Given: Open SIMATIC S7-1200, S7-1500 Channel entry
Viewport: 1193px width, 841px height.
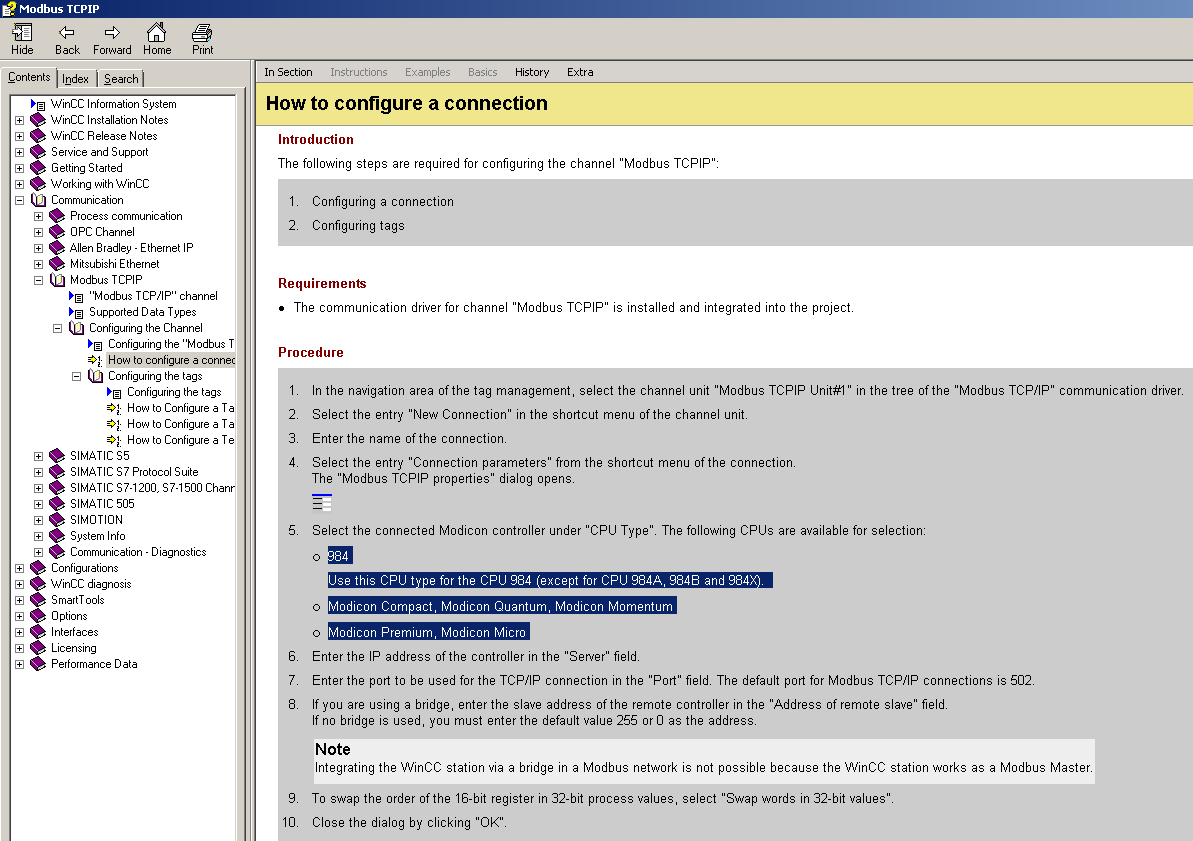Looking at the screenshot, I should tap(152, 488).
